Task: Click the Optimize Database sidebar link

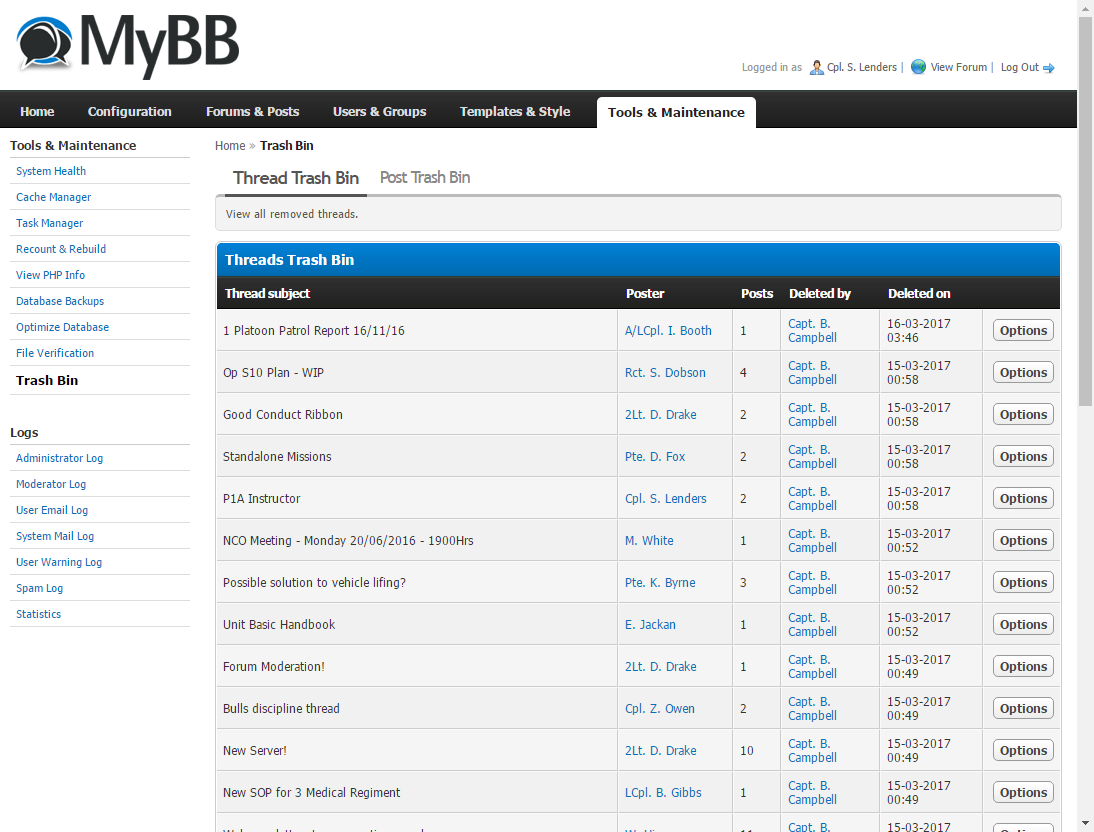Action: coord(62,327)
